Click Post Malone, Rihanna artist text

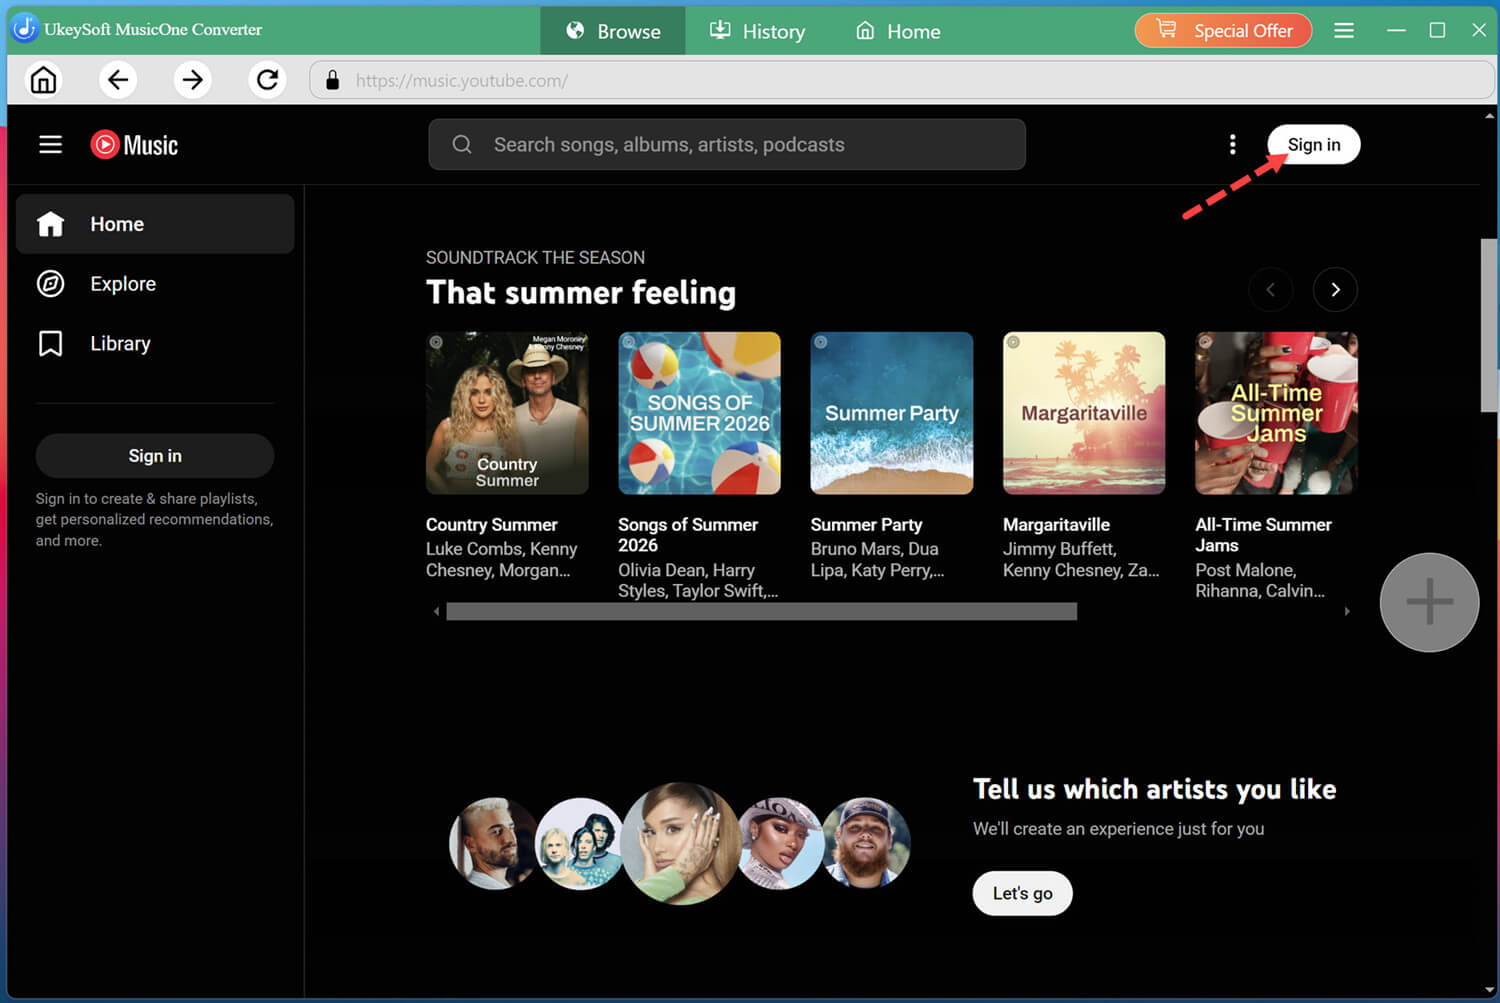click(1260, 580)
